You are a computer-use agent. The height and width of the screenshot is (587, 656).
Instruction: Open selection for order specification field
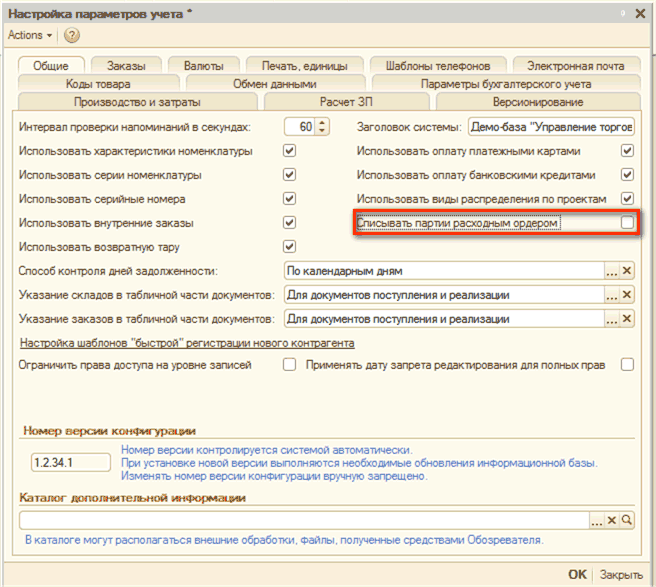point(611,319)
